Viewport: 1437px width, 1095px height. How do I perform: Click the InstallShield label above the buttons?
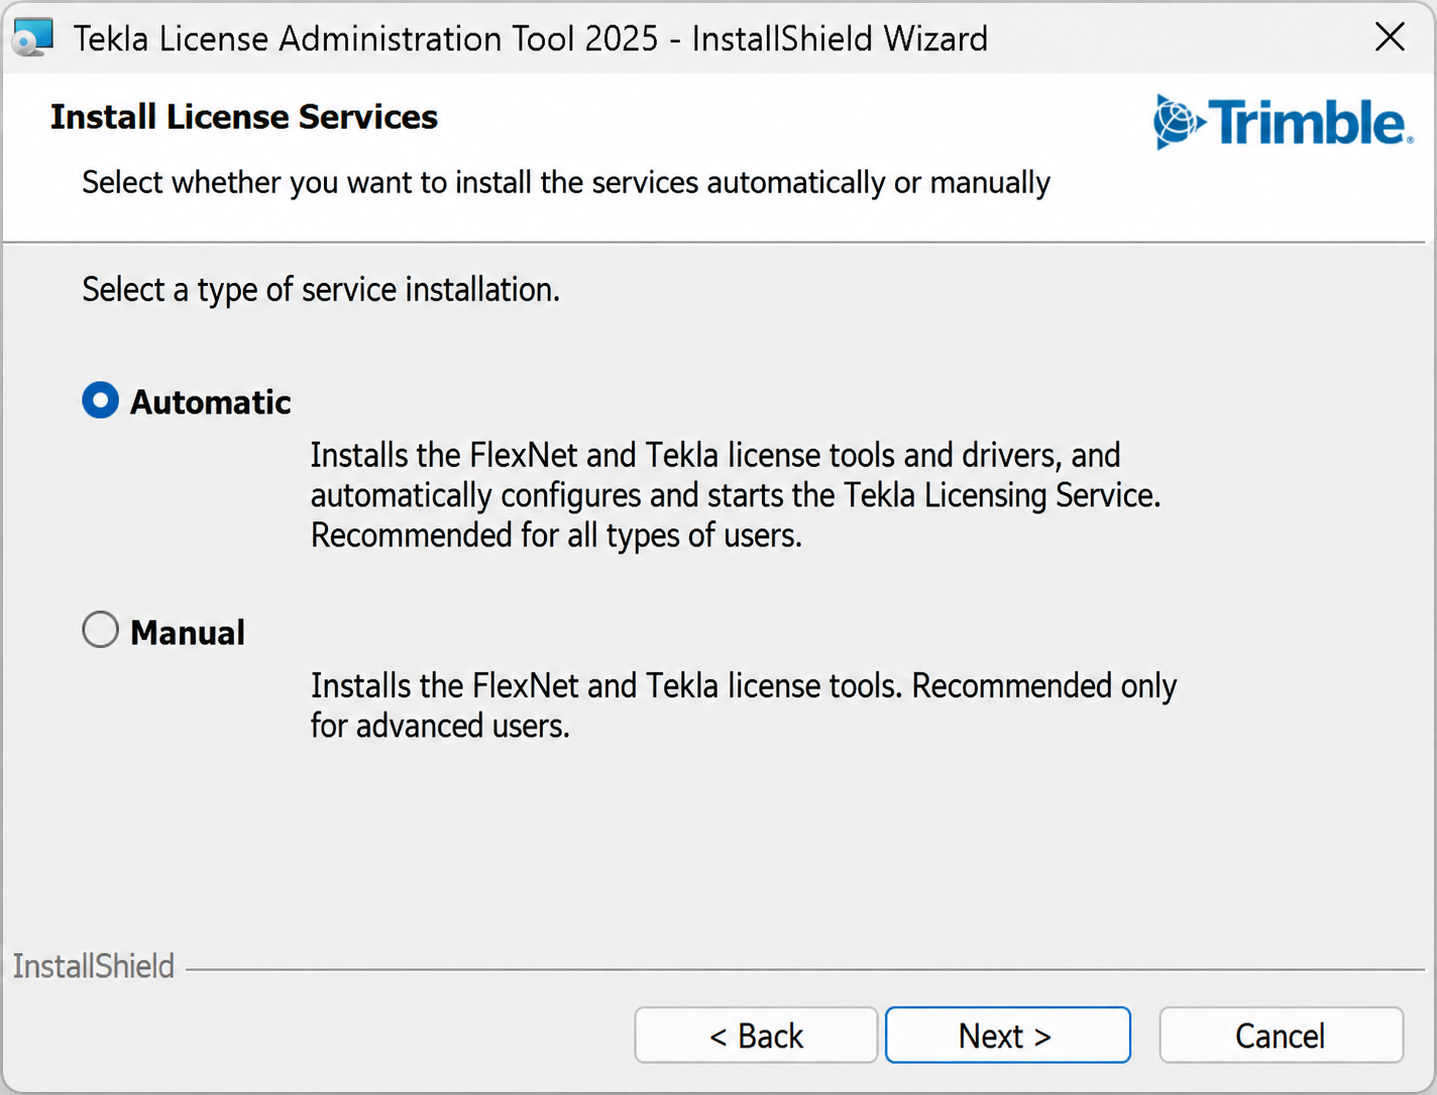coord(93,967)
